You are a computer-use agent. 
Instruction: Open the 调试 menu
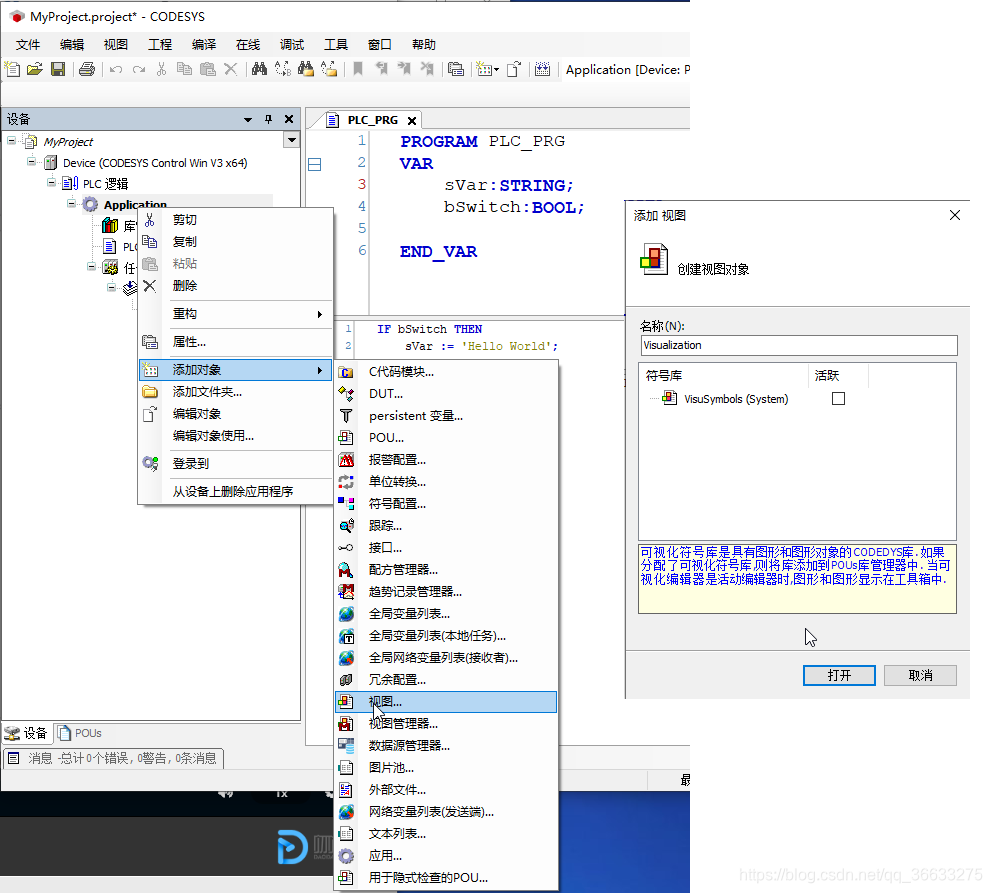click(292, 44)
